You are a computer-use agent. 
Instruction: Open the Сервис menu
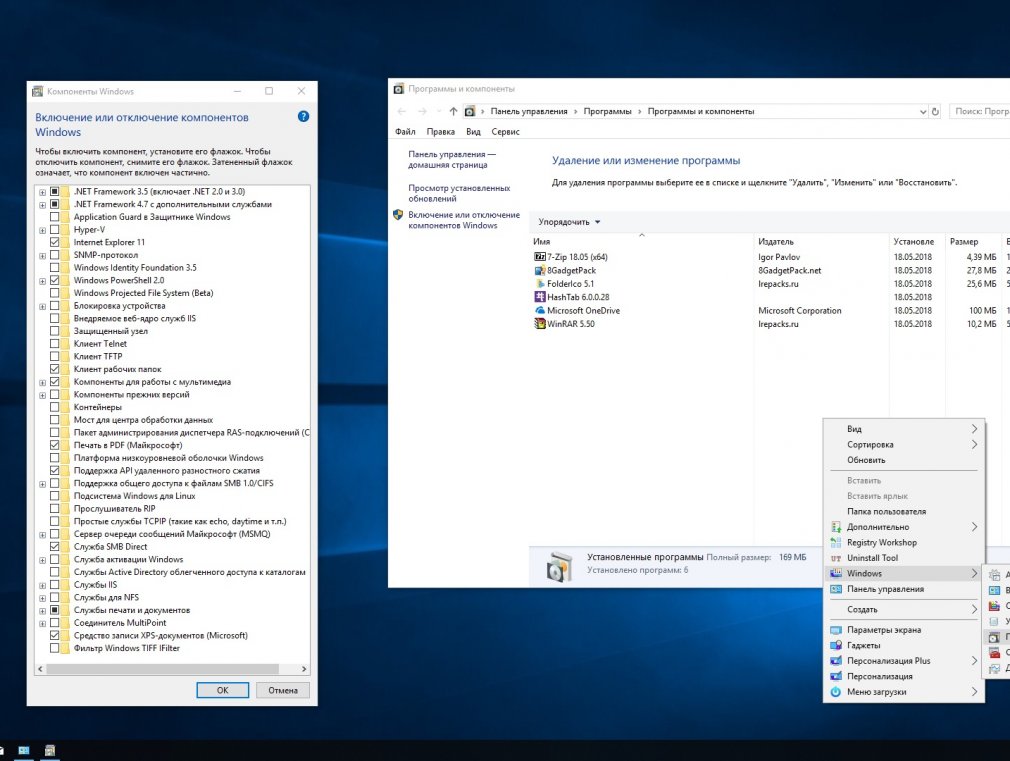click(x=506, y=131)
